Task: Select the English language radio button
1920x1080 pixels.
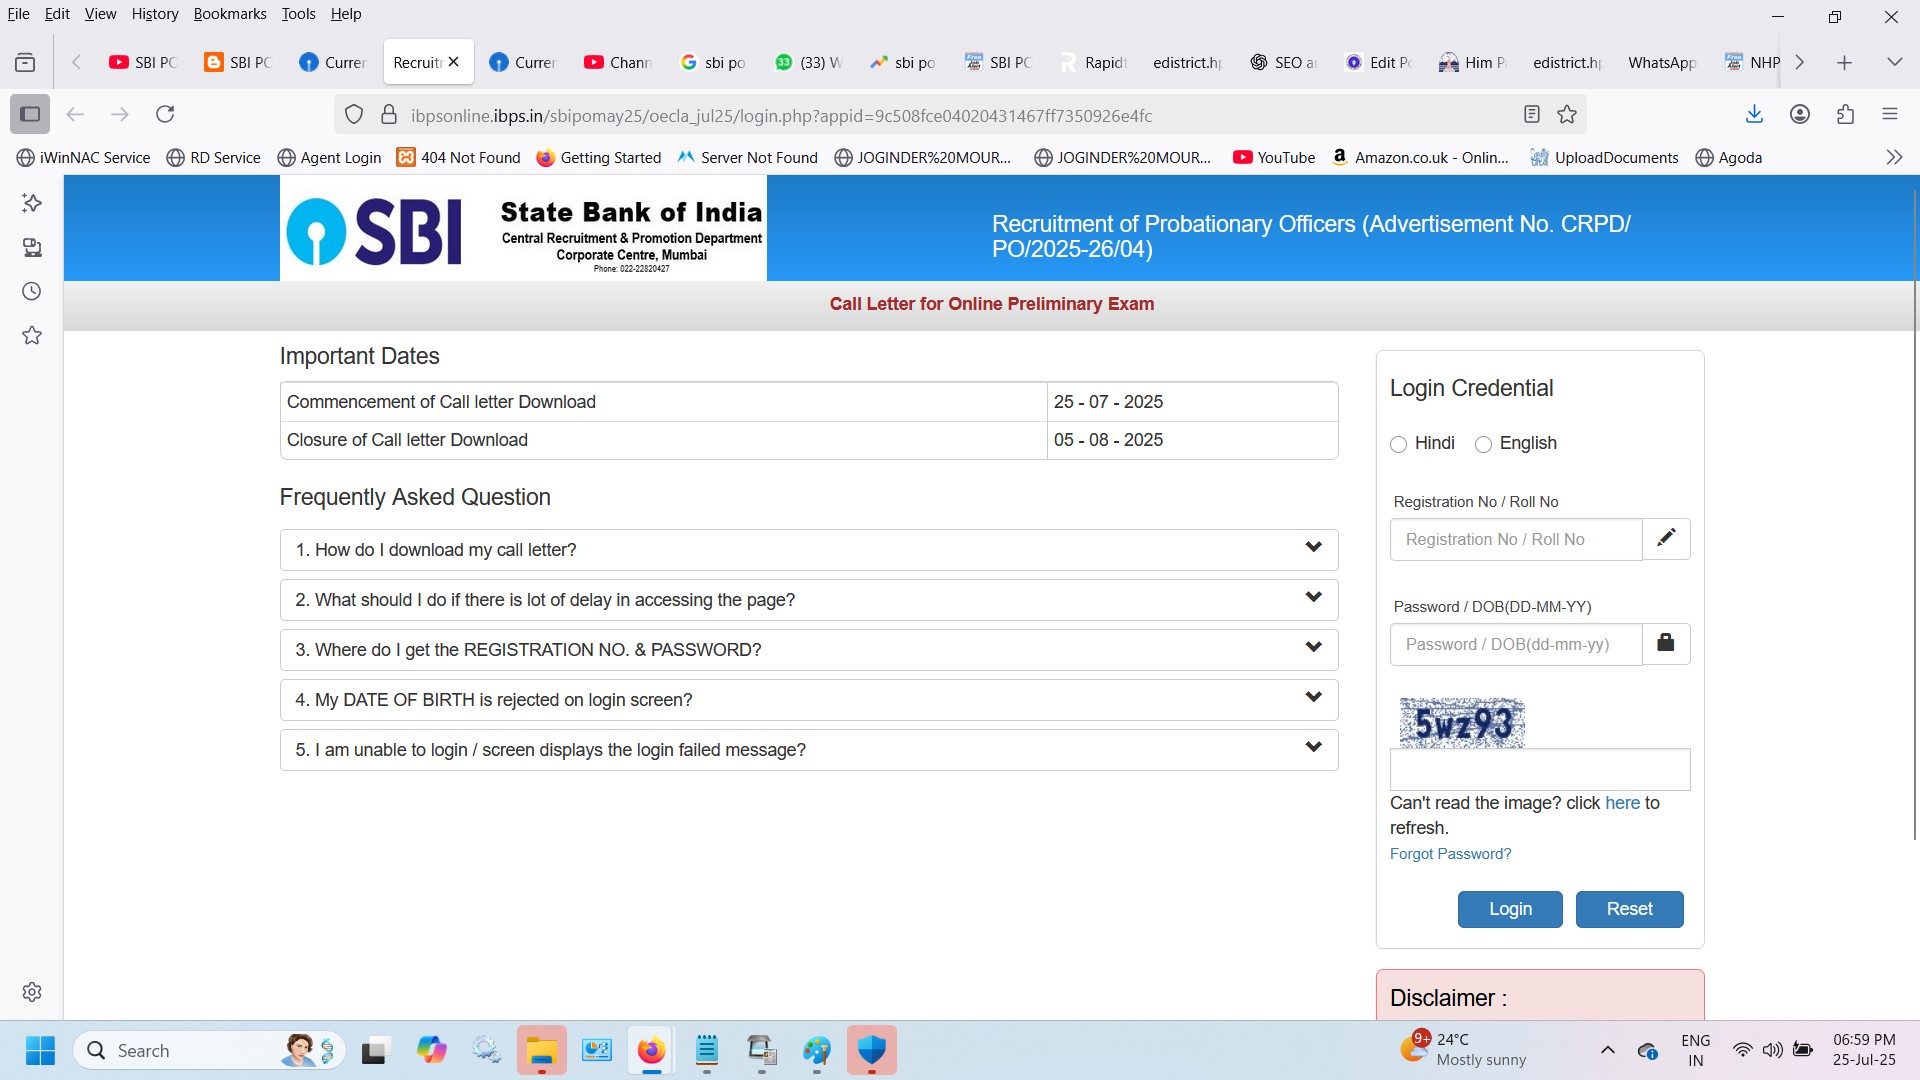Action: [x=1483, y=444]
